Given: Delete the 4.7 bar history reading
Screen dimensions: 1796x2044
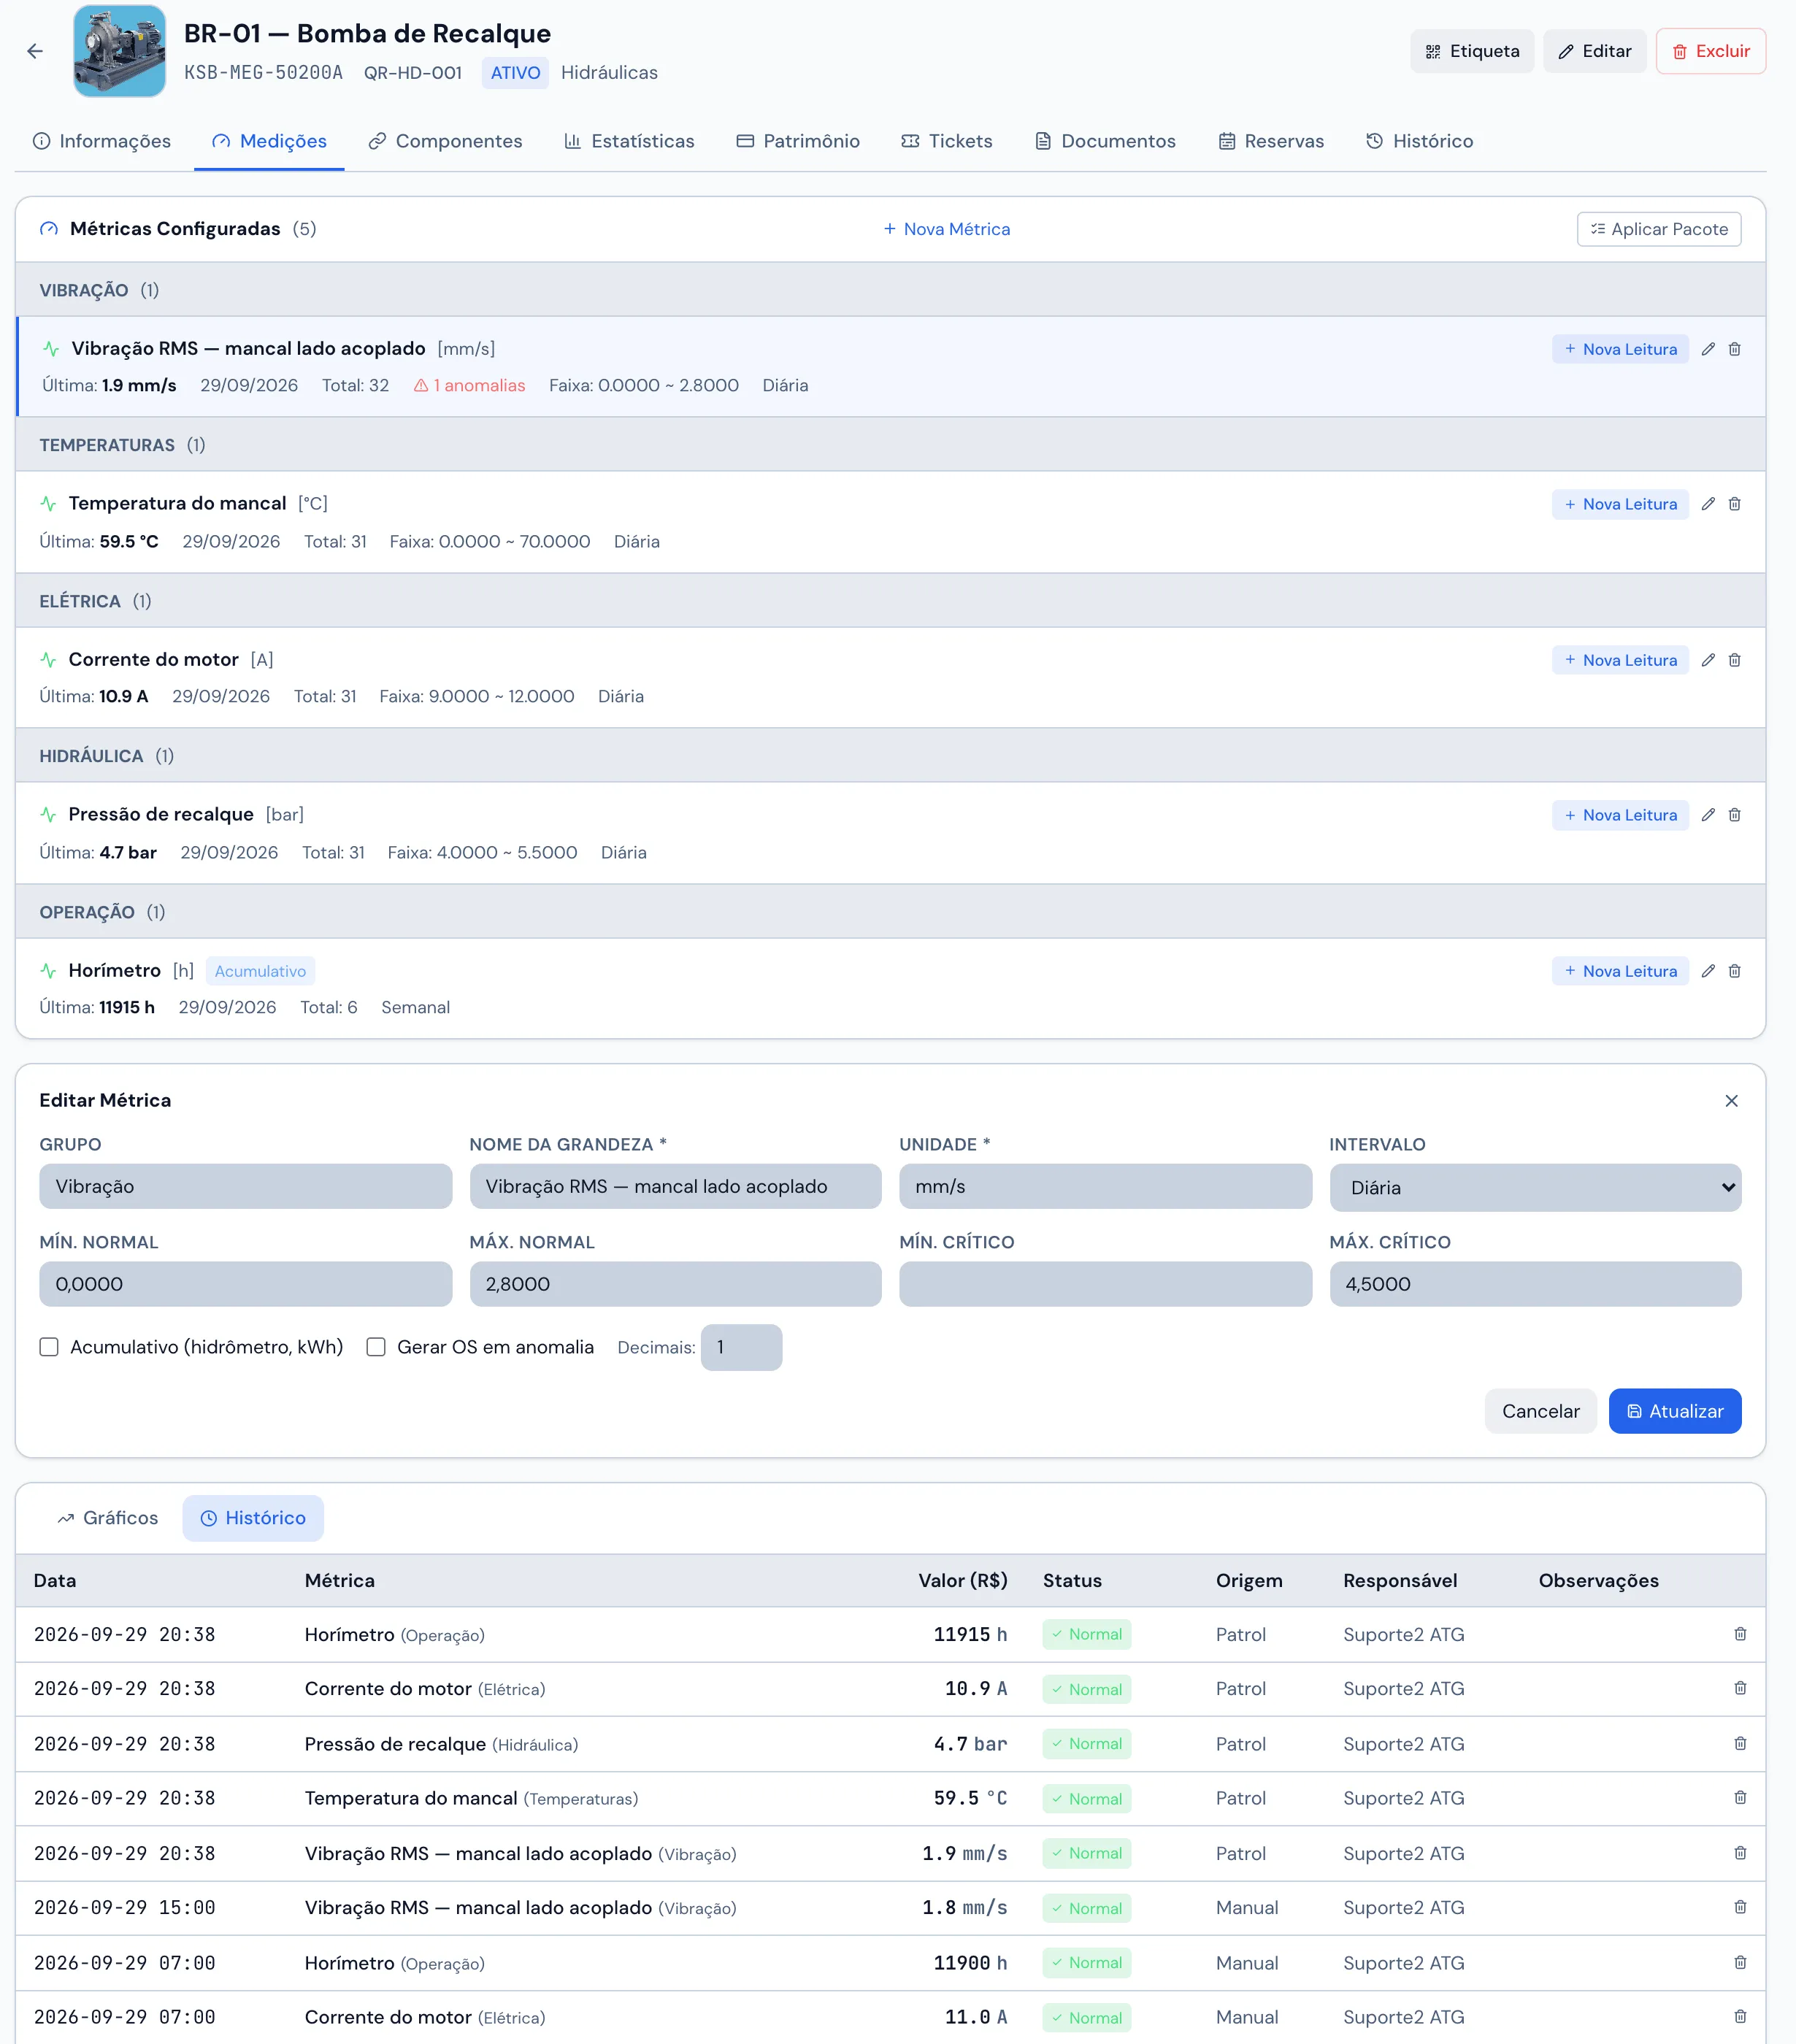Looking at the screenshot, I should 1740,1743.
